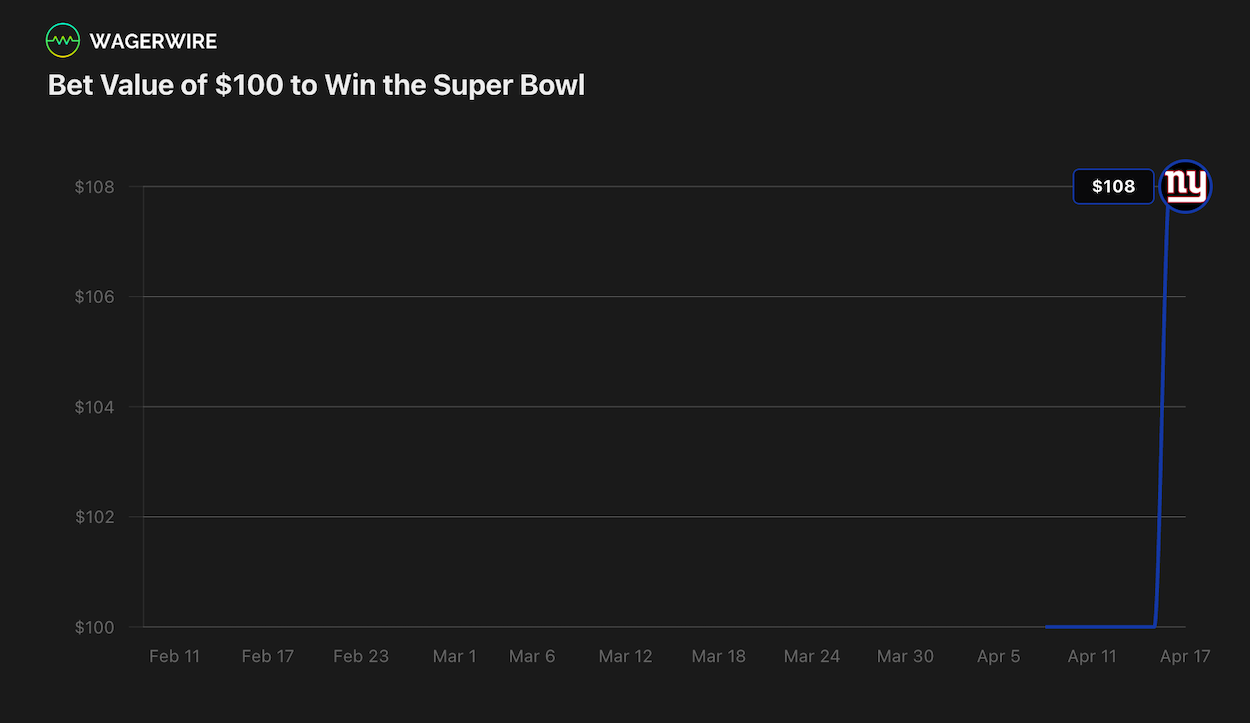Select the Mar 30 date label
Image resolution: width=1250 pixels, height=723 pixels.
click(x=905, y=657)
